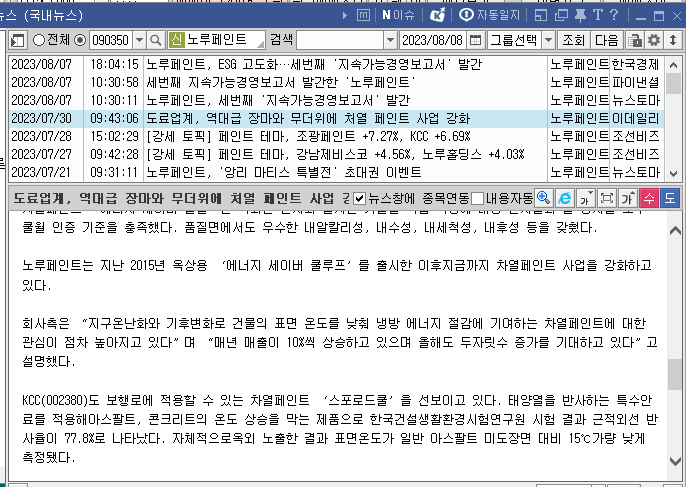Open news '조광페인트 +7.27%, KCC +6.69%'
The width and height of the screenshot is (686, 487).
pyautogui.click(x=308, y=136)
